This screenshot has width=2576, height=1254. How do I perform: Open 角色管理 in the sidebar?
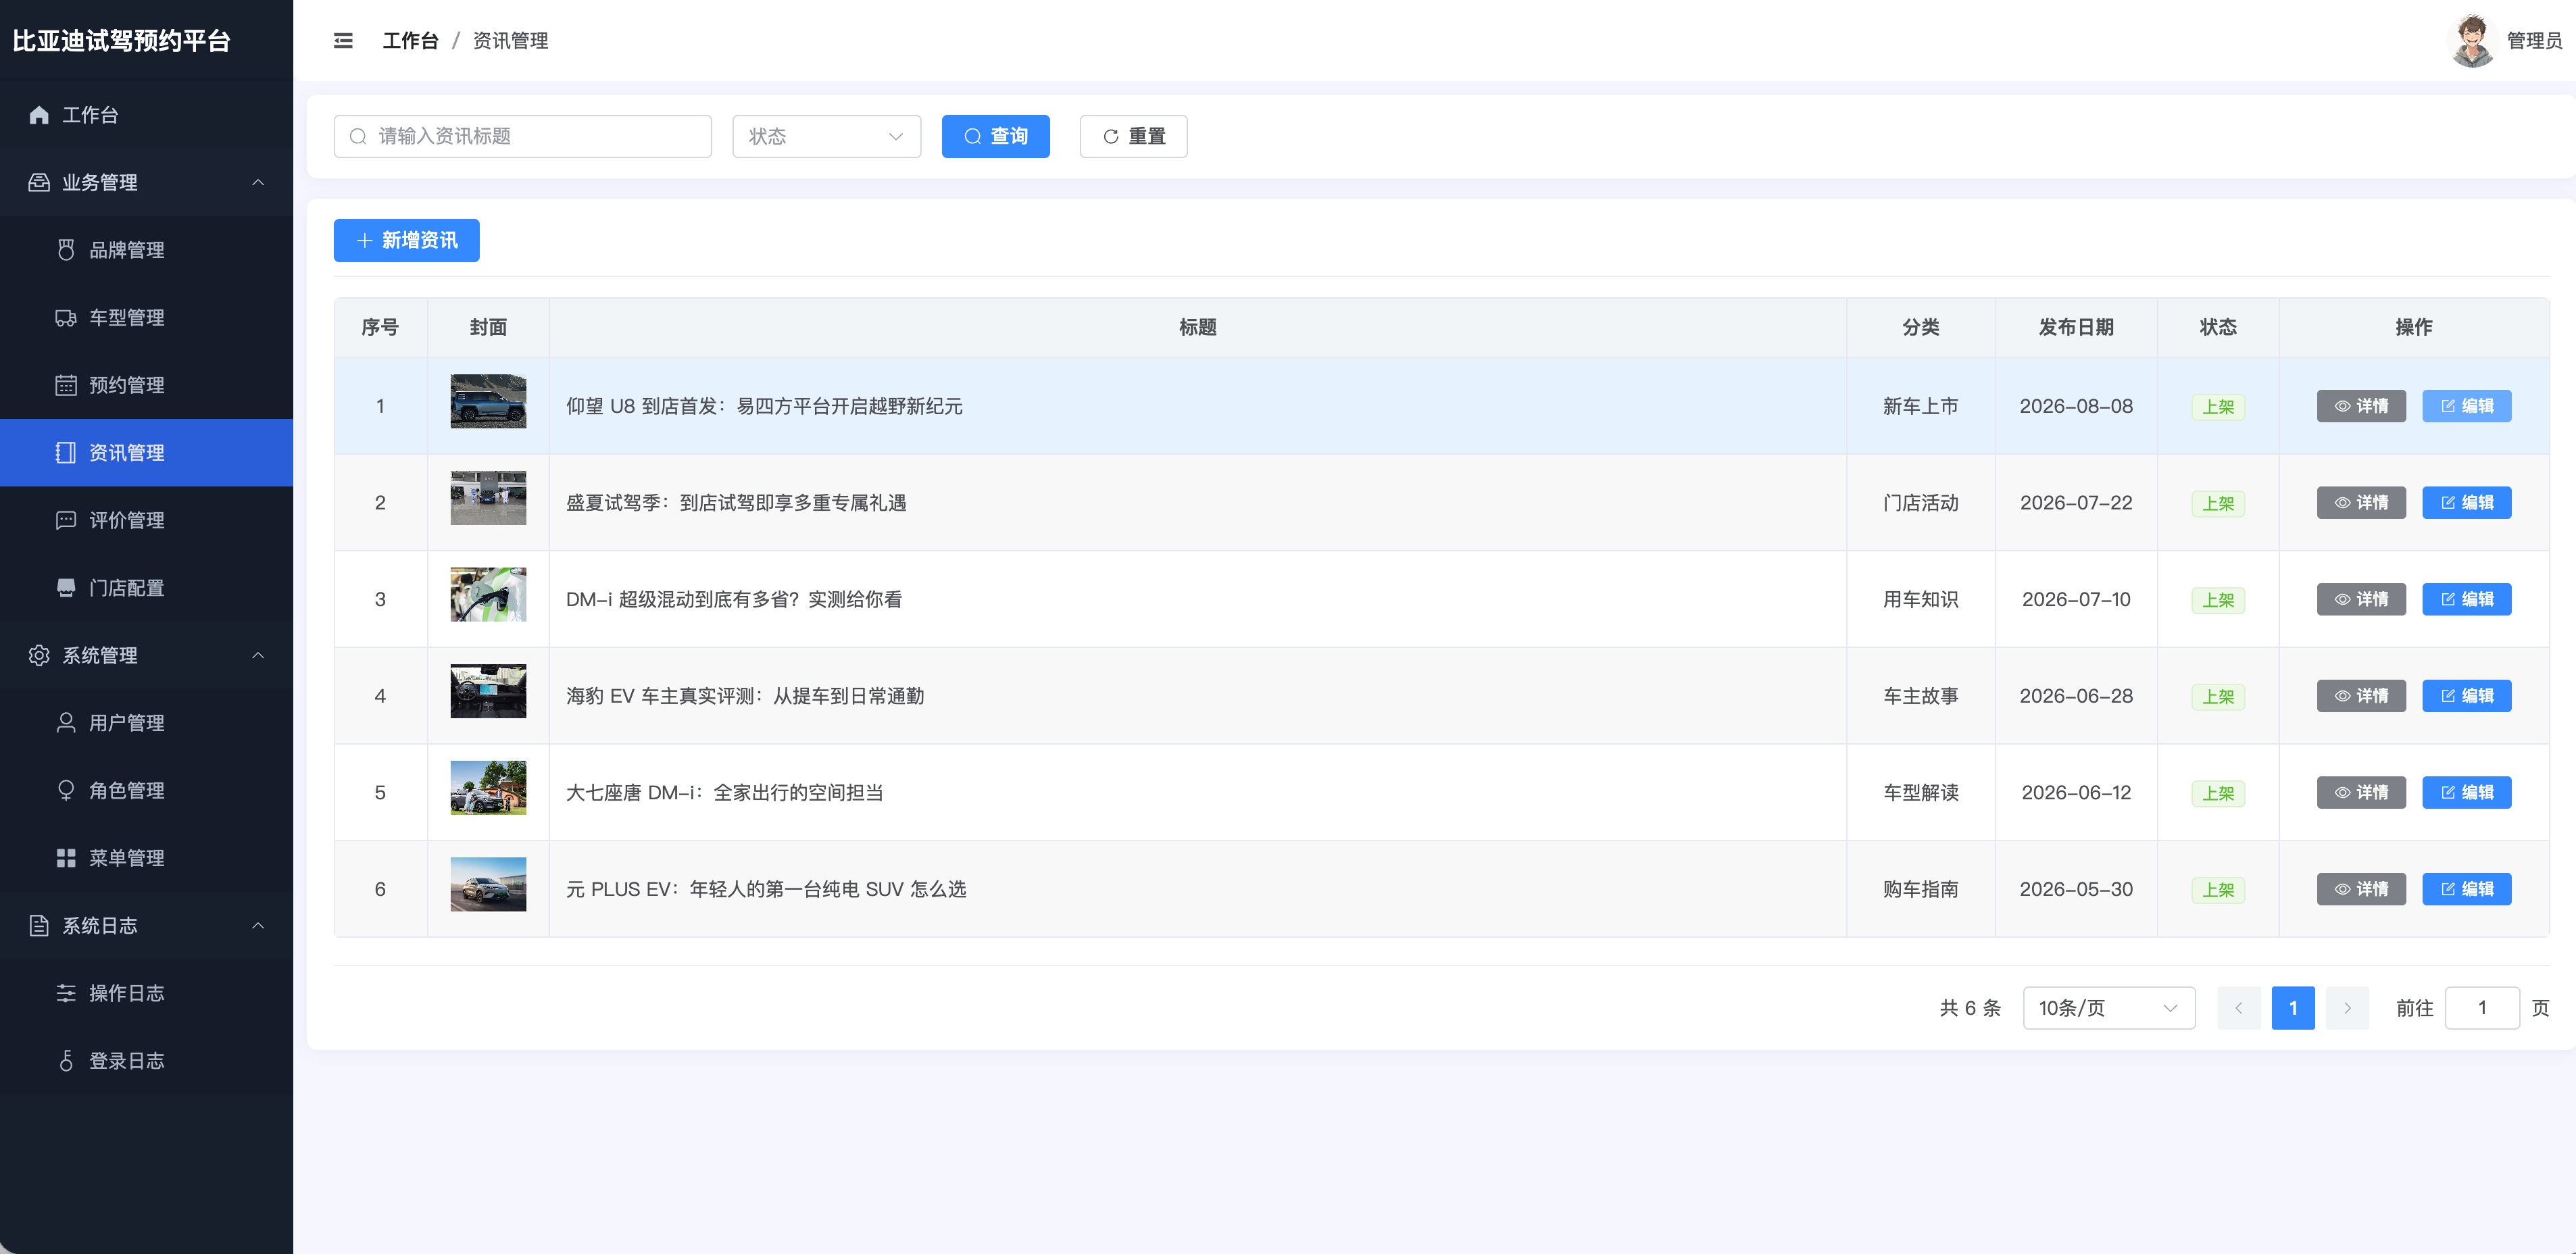[147, 791]
